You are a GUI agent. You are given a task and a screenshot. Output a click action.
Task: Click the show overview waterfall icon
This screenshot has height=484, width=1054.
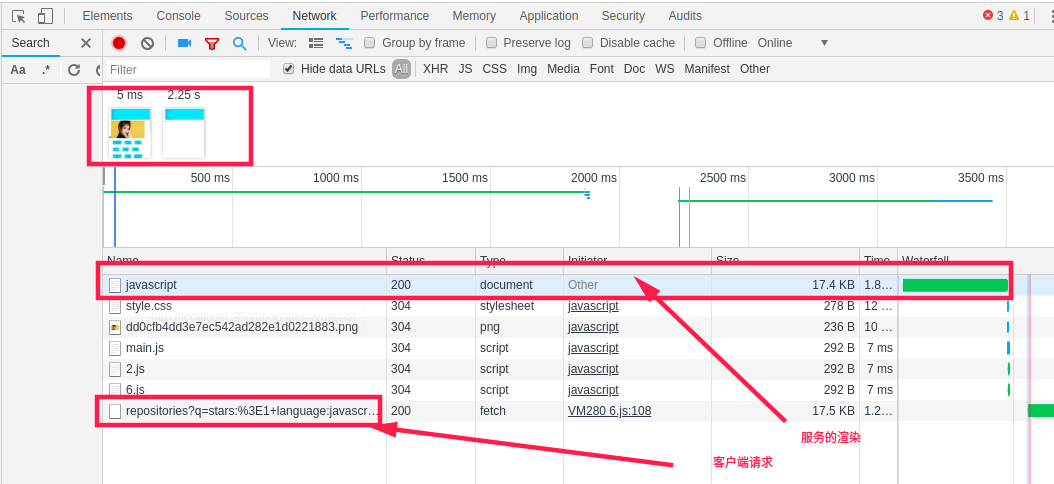pyautogui.click(x=344, y=43)
